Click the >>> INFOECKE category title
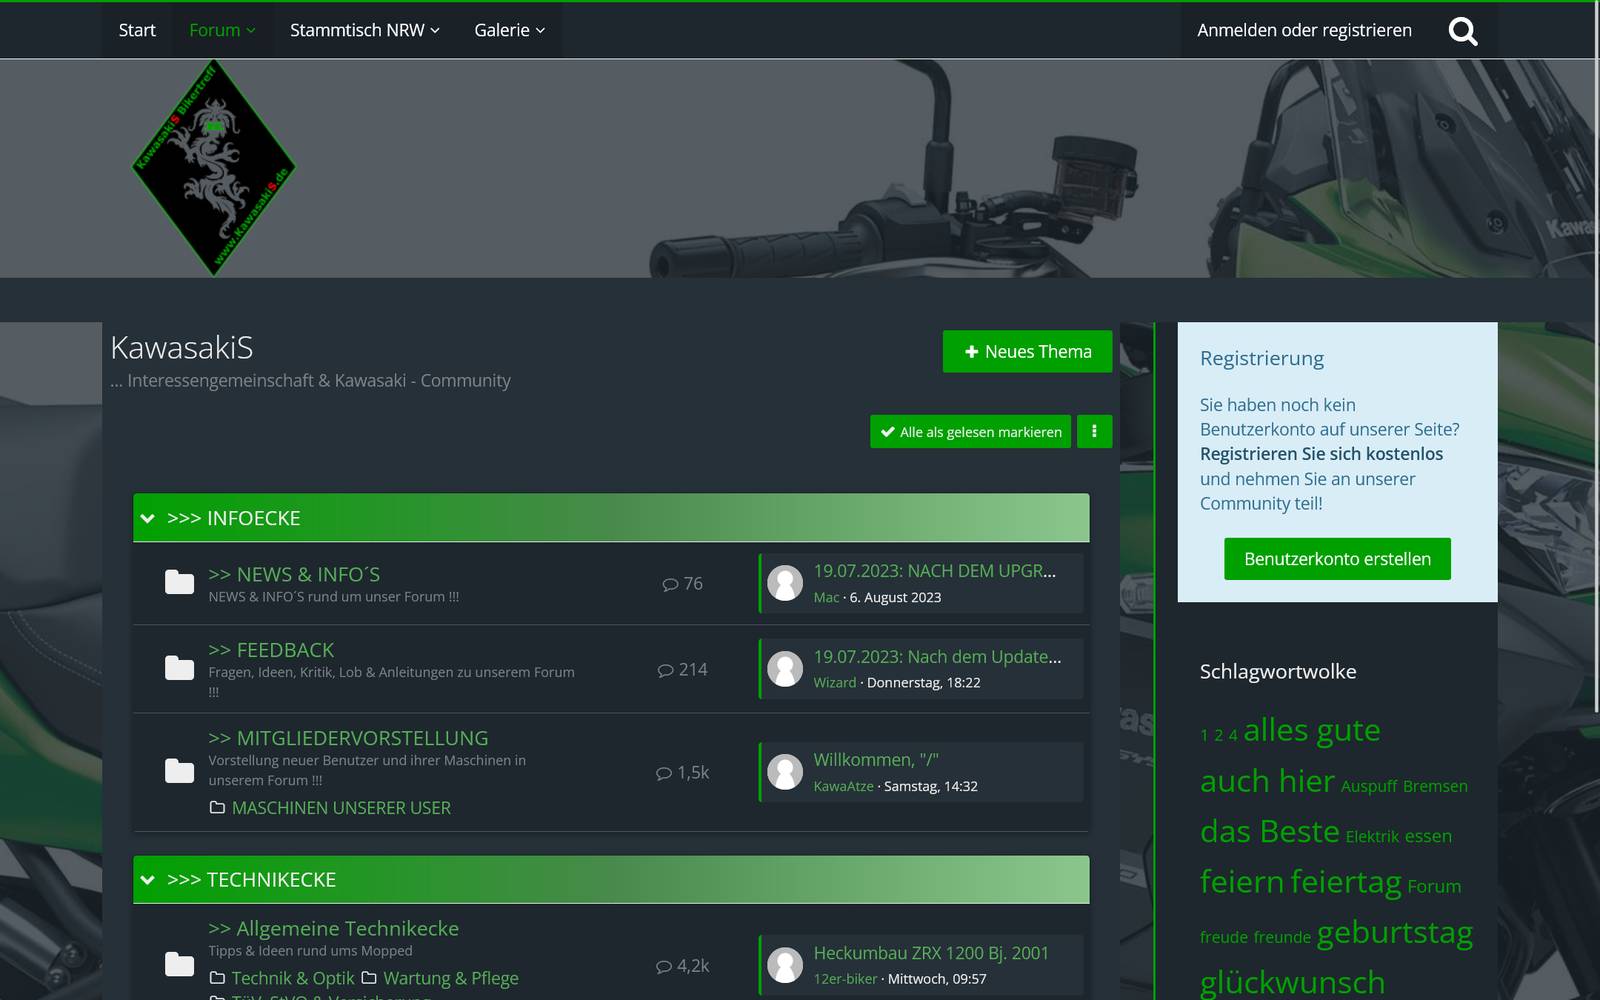 click(x=233, y=518)
